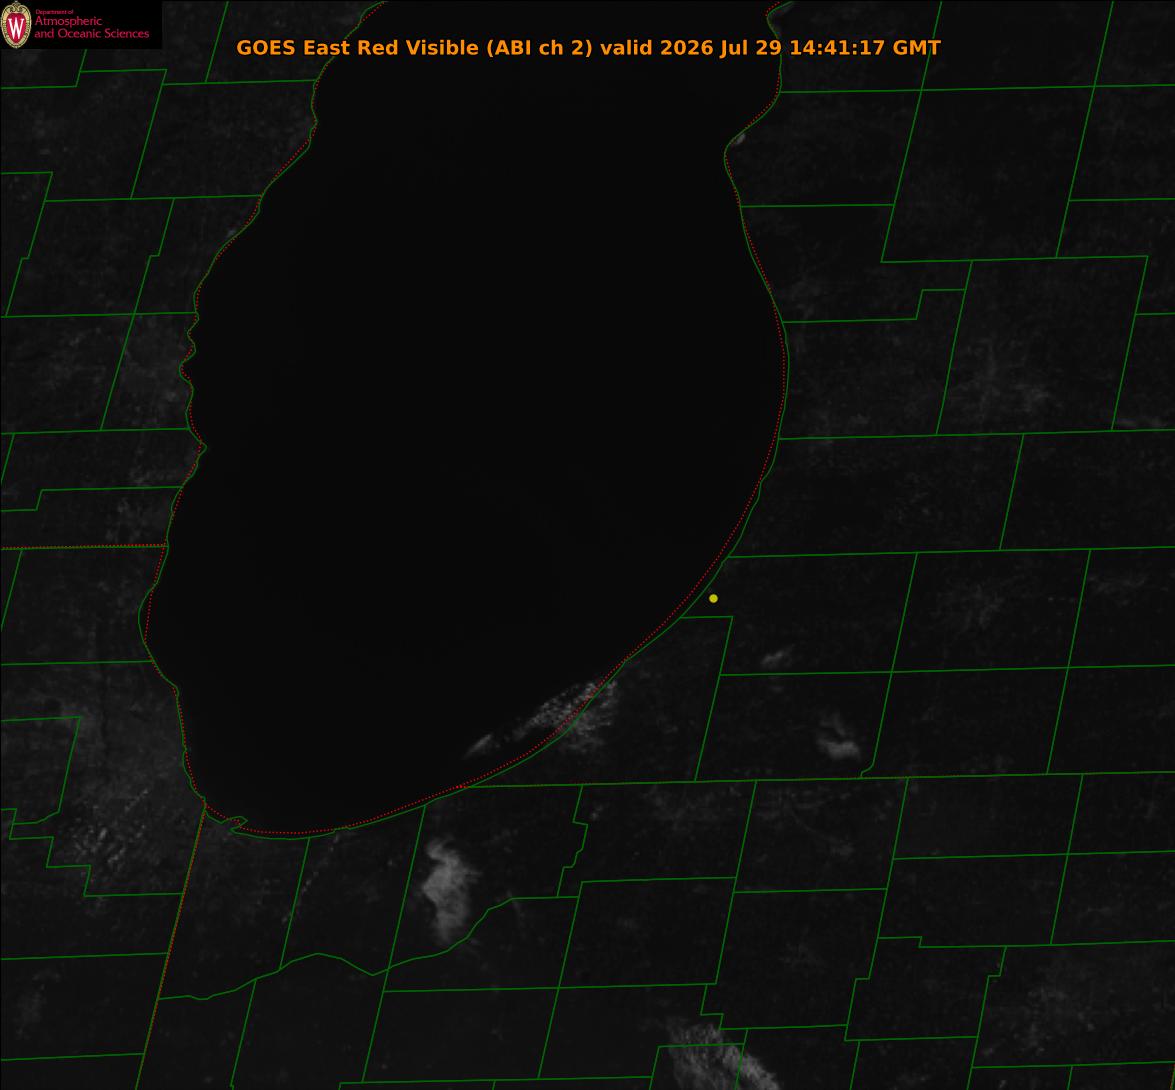Click the harbor notch on the southern lakeshore
Screen dimensions: 1175x1090
pos(237,823)
